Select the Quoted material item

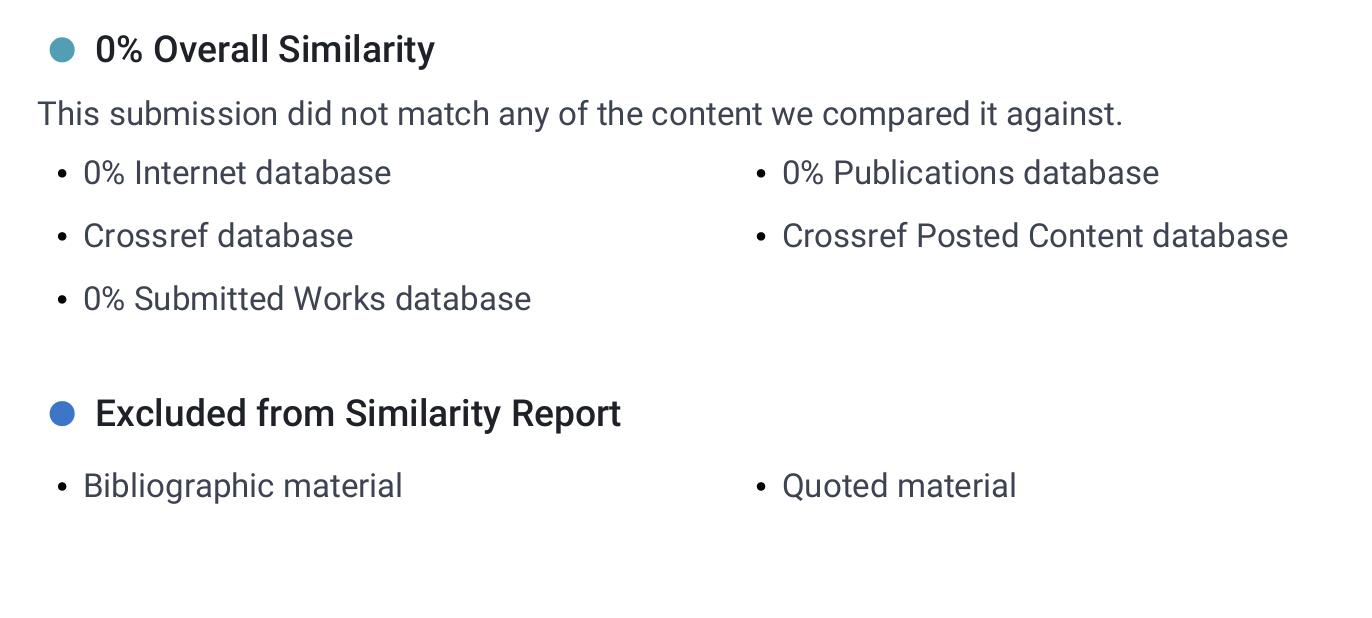pos(898,486)
